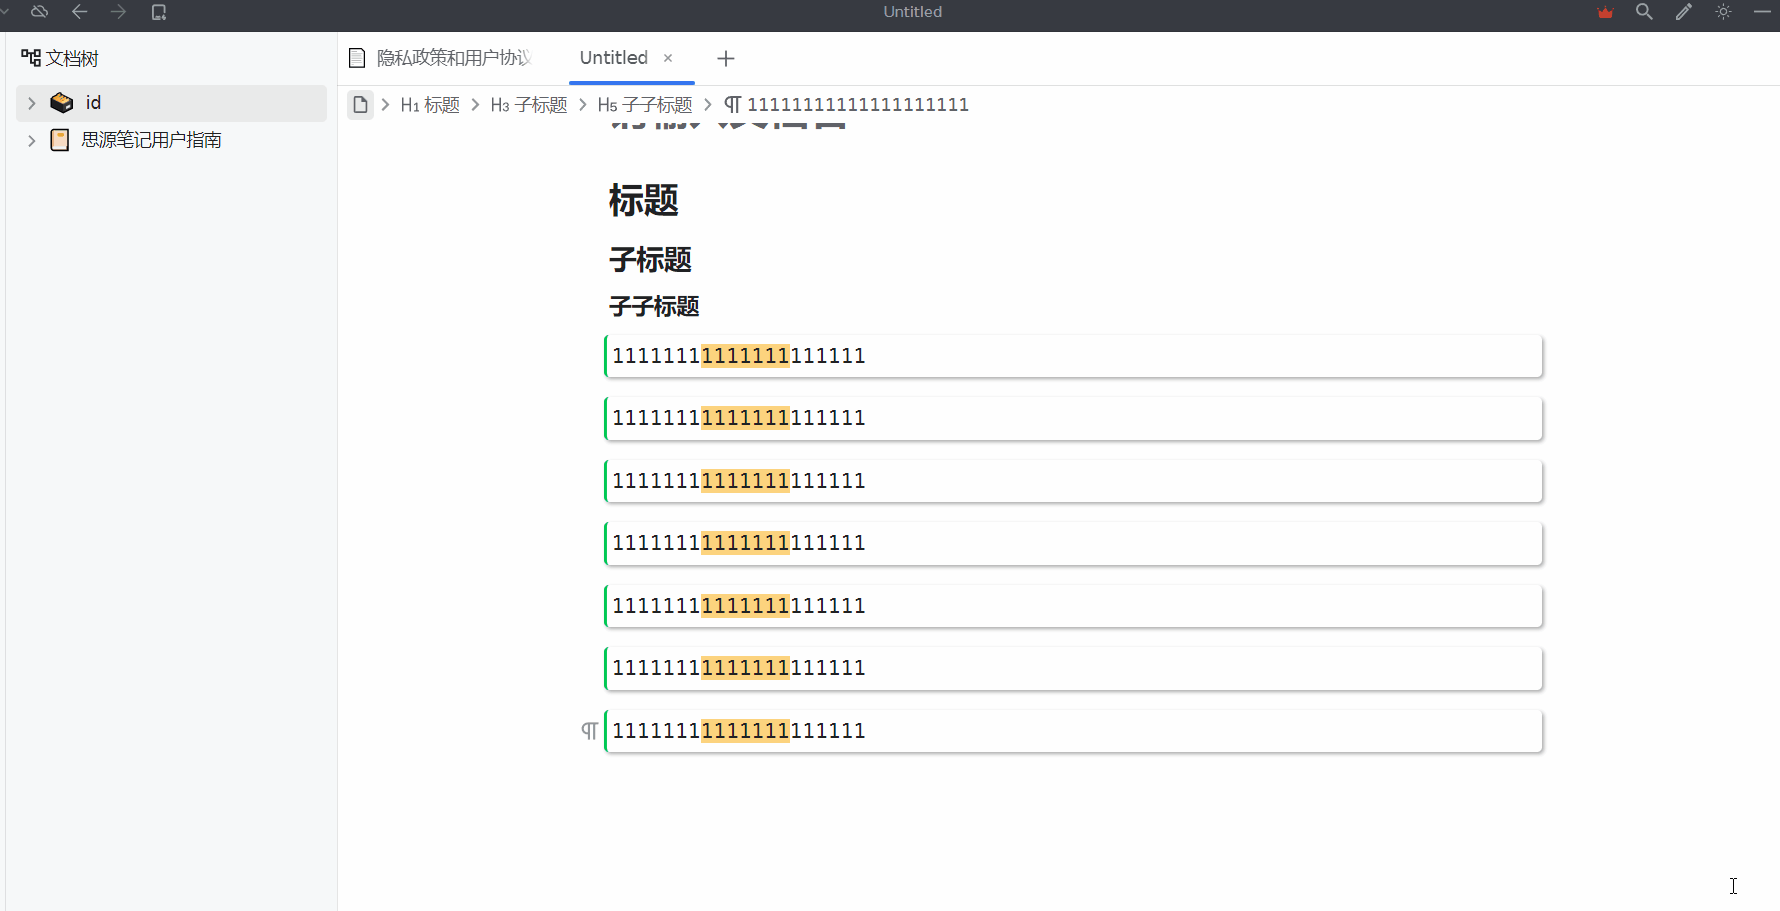The image size is (1780, 911).
Task: Click the document lock icon in title bar
Action: (159, 12)
